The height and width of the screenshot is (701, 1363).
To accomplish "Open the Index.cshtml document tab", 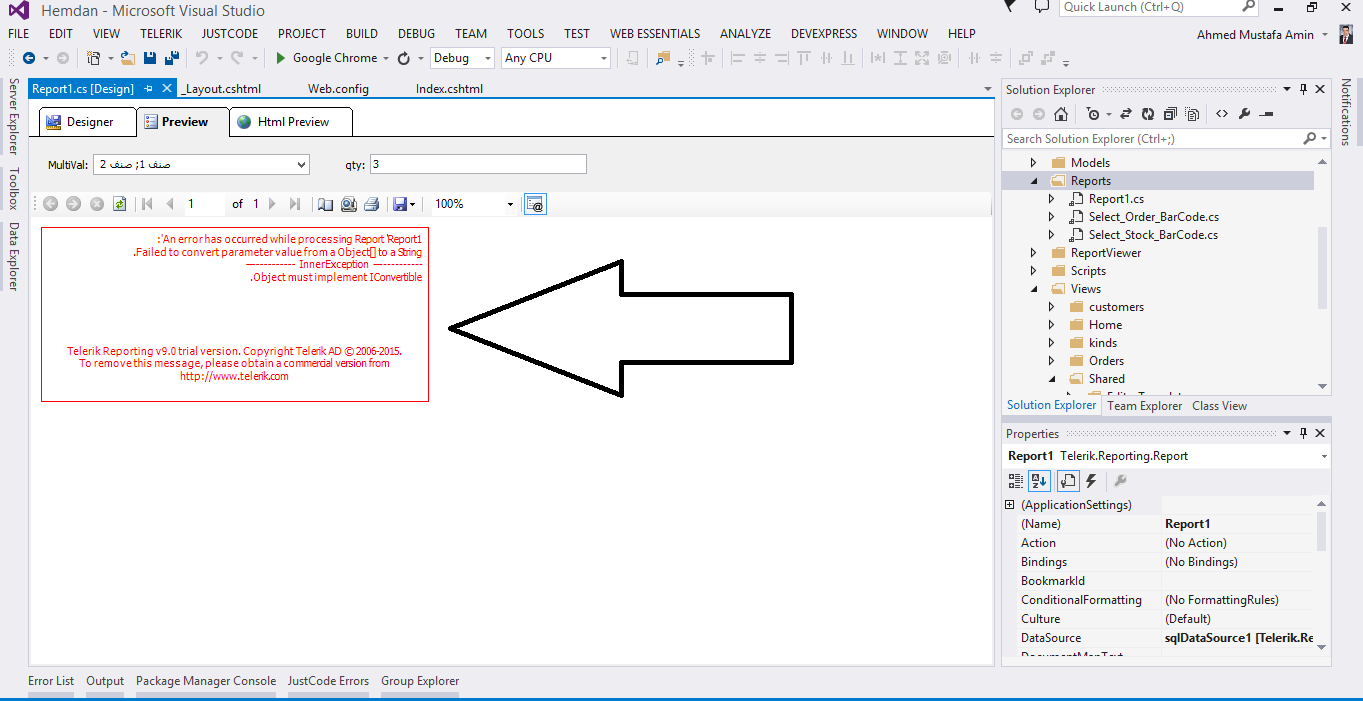I will (x=449, y=89).
